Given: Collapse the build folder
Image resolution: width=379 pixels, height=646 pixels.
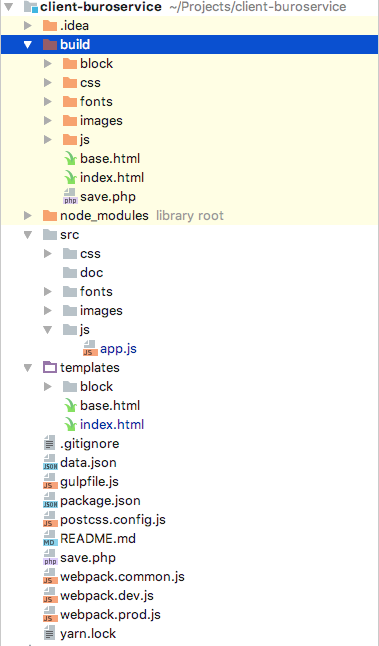Looking at the screenshot, I should pos(28,44).
